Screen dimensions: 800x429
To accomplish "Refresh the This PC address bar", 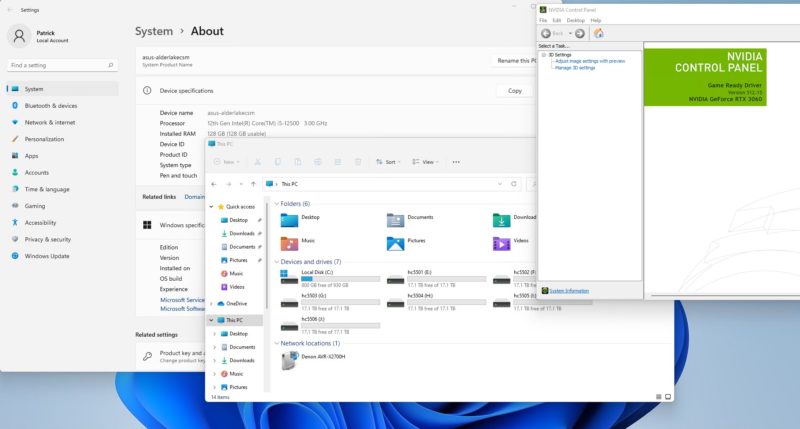I will click(x=514, y=184).
